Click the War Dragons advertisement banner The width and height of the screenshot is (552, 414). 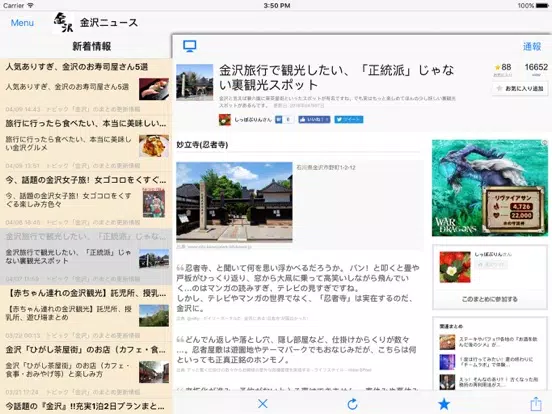[490, 188]
